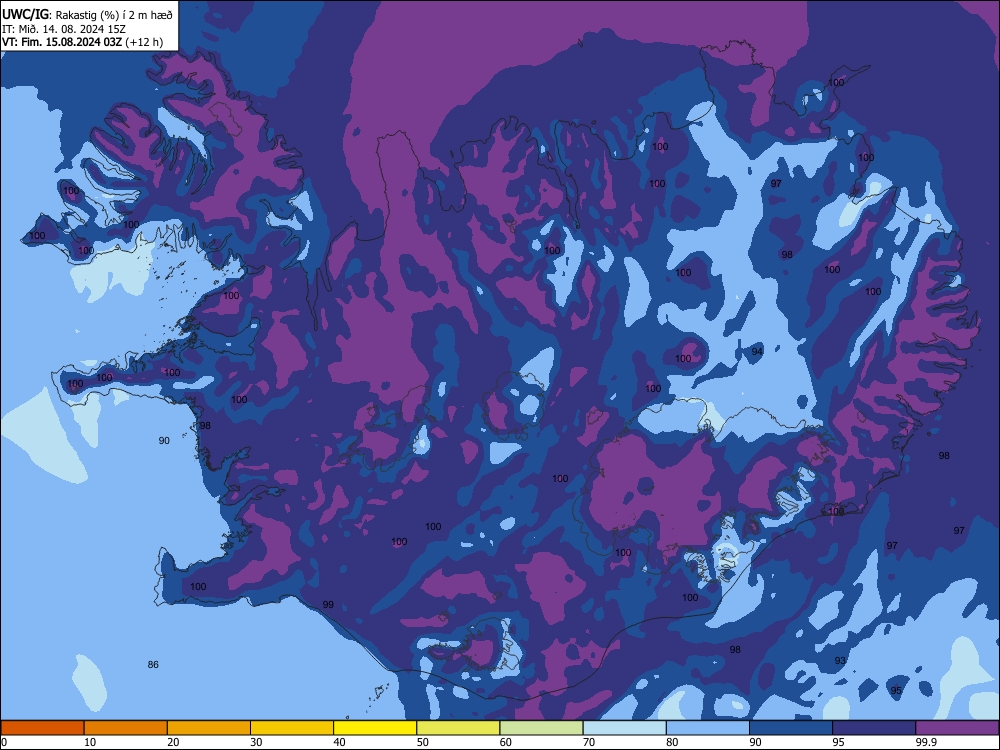
Task: Pick the navy 95–99.9 legend color band
Action: coord(874,728)
